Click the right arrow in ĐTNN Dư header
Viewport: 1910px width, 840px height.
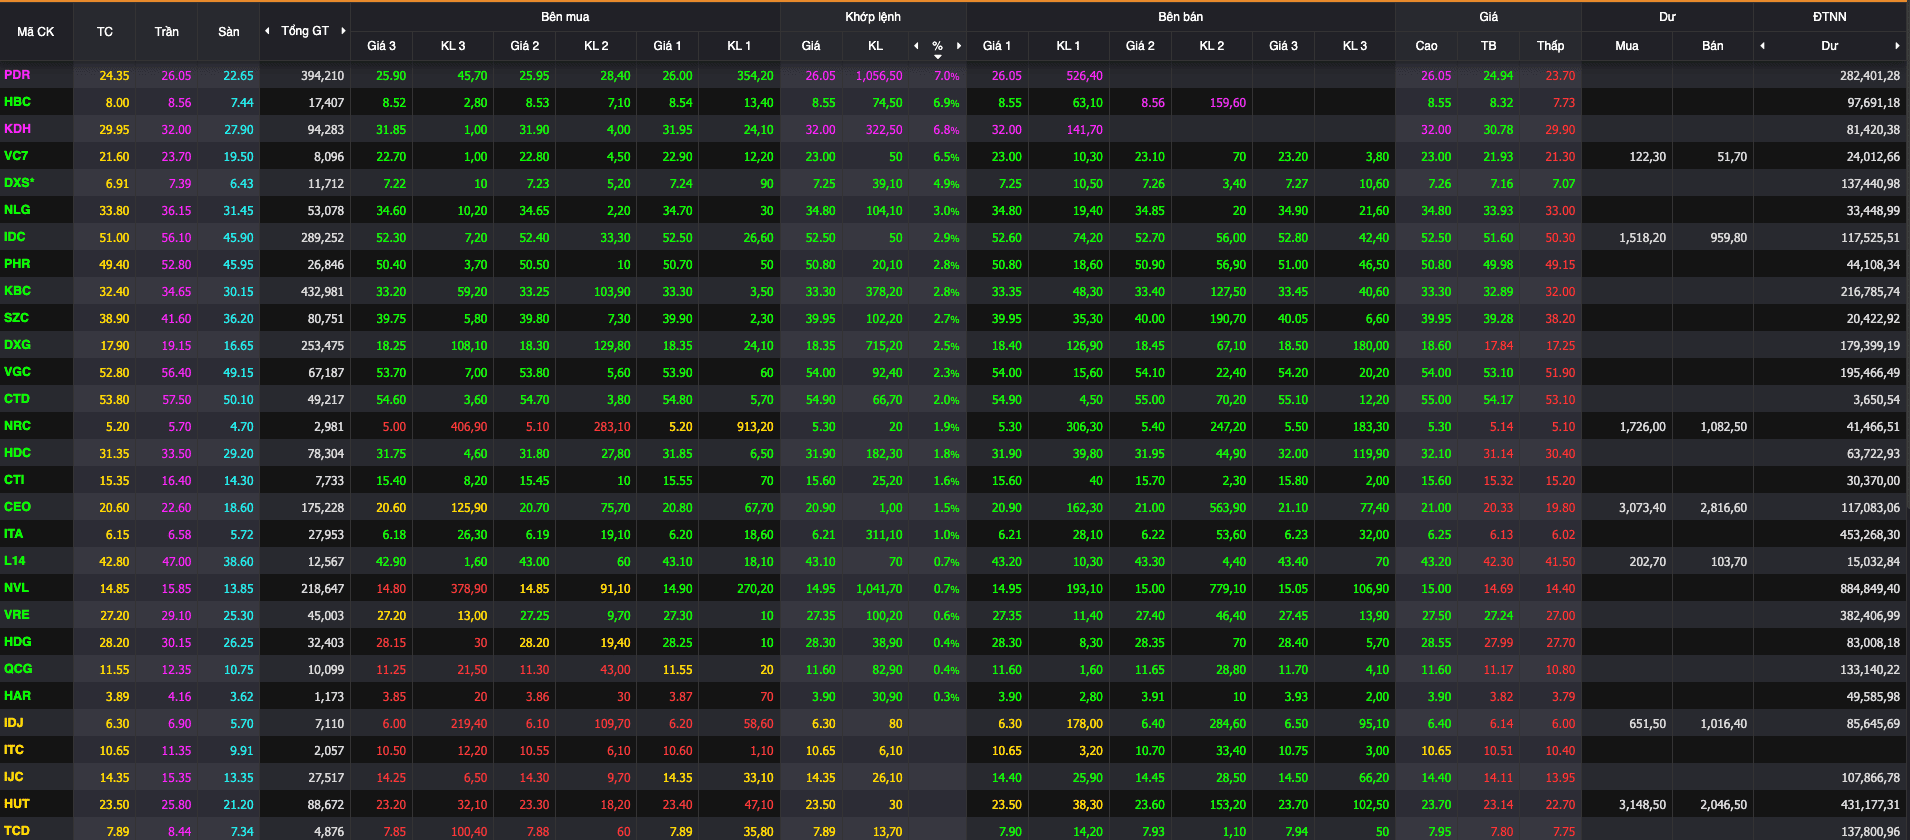click(x=1897, y=46)
